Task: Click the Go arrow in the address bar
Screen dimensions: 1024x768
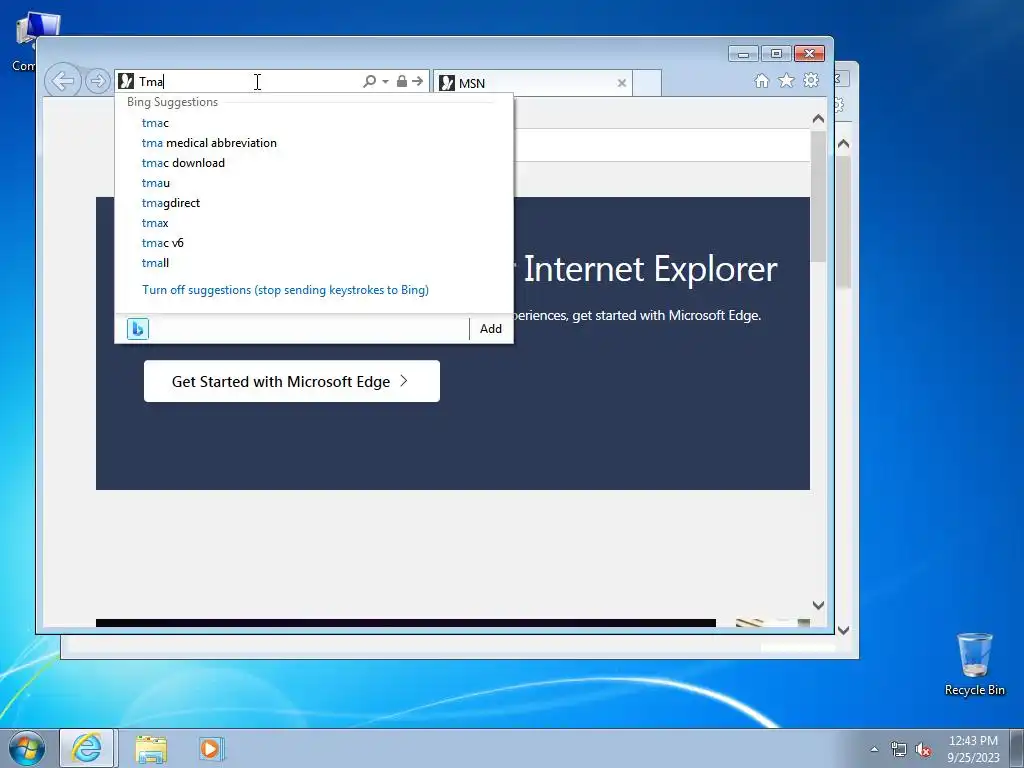Action: pyautogui.click(x=418, y=81)
